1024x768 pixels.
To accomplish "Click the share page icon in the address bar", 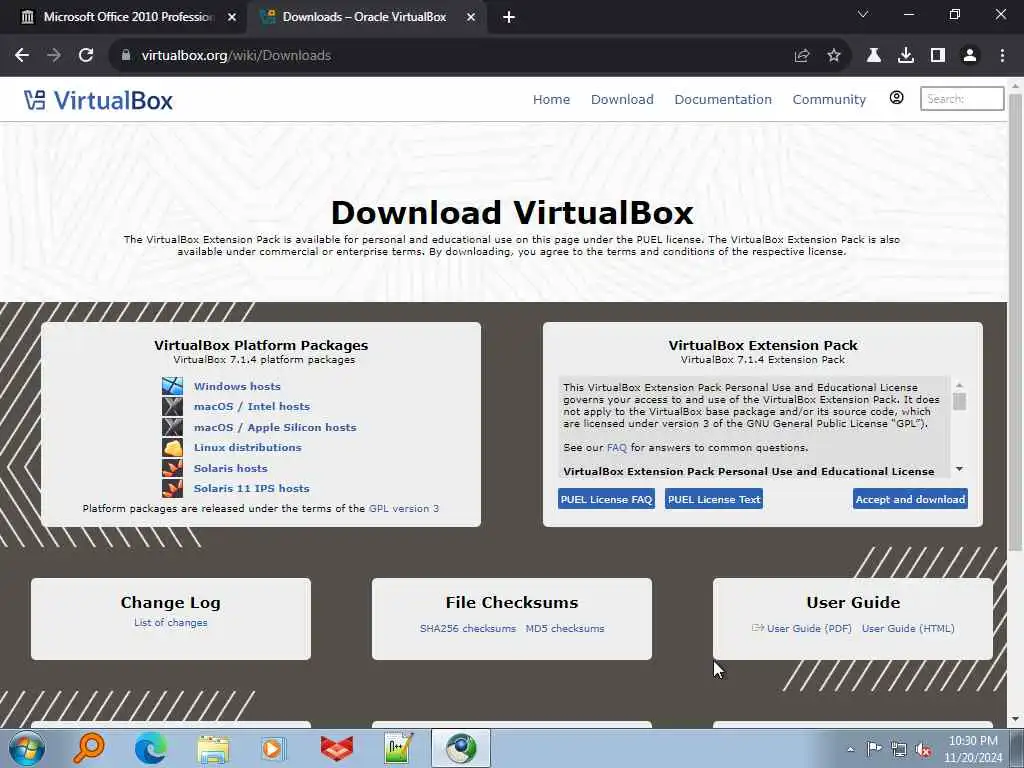I will coord(802,56).
